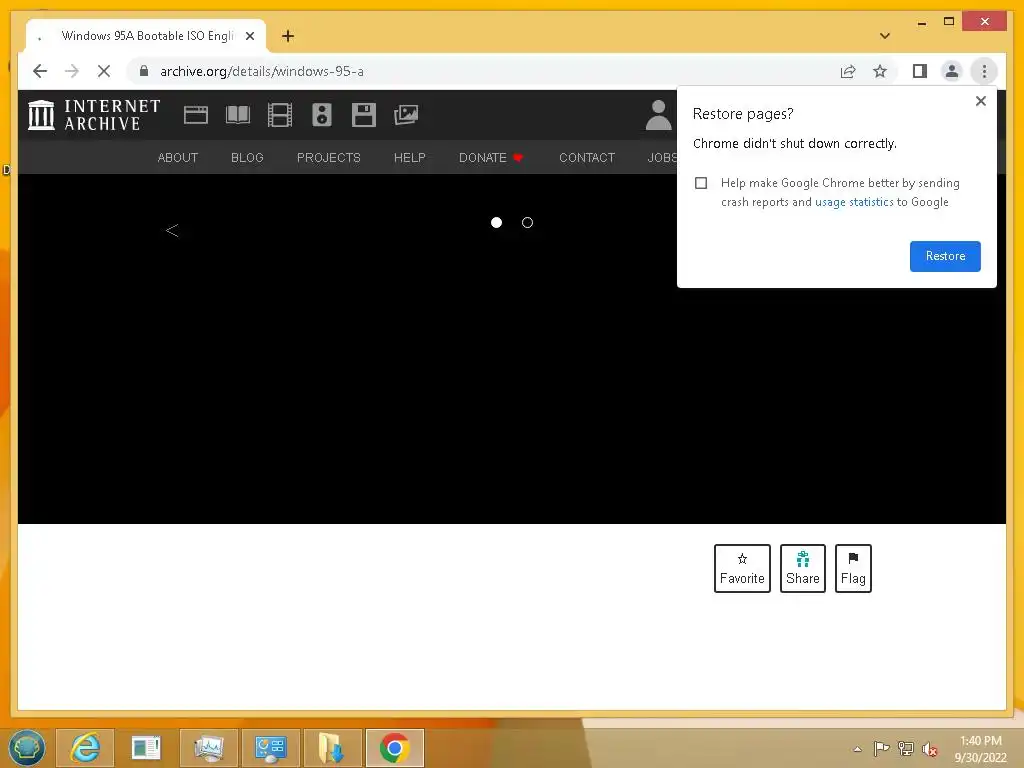Click the address bar URL
1024x768 pixels.
point(262,71)
